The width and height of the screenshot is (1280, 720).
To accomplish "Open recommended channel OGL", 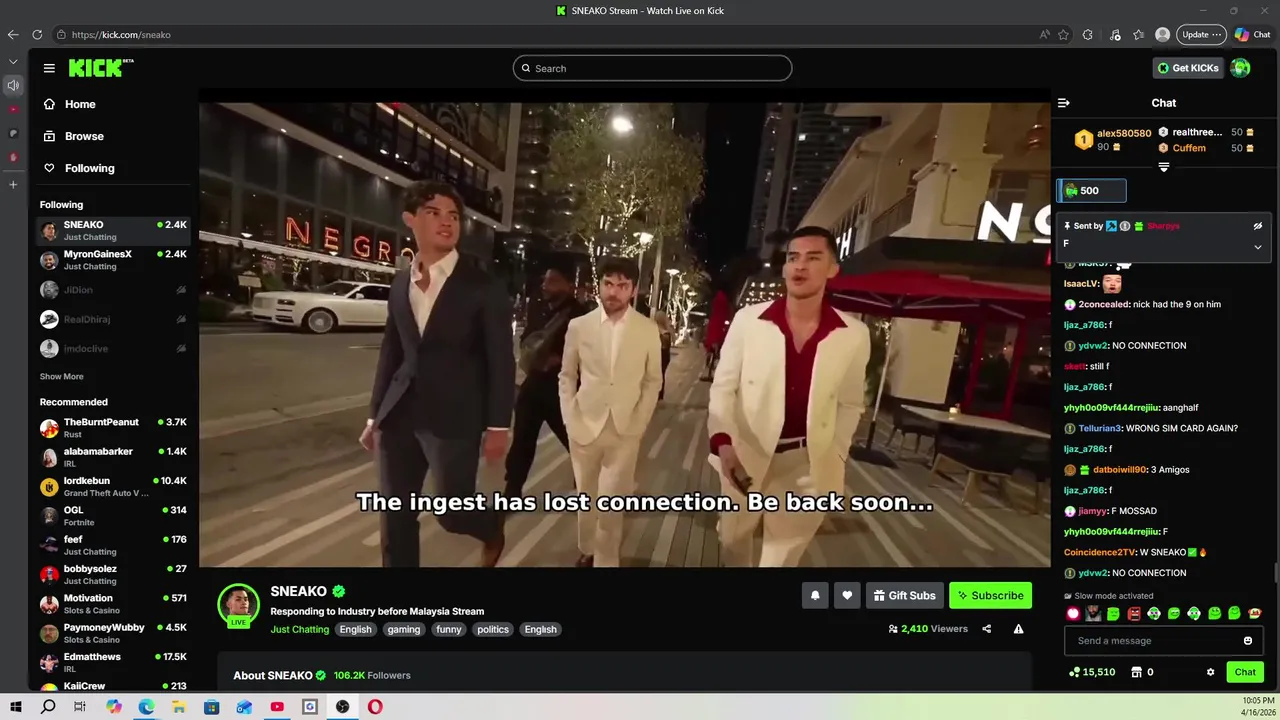I will 112,516.
